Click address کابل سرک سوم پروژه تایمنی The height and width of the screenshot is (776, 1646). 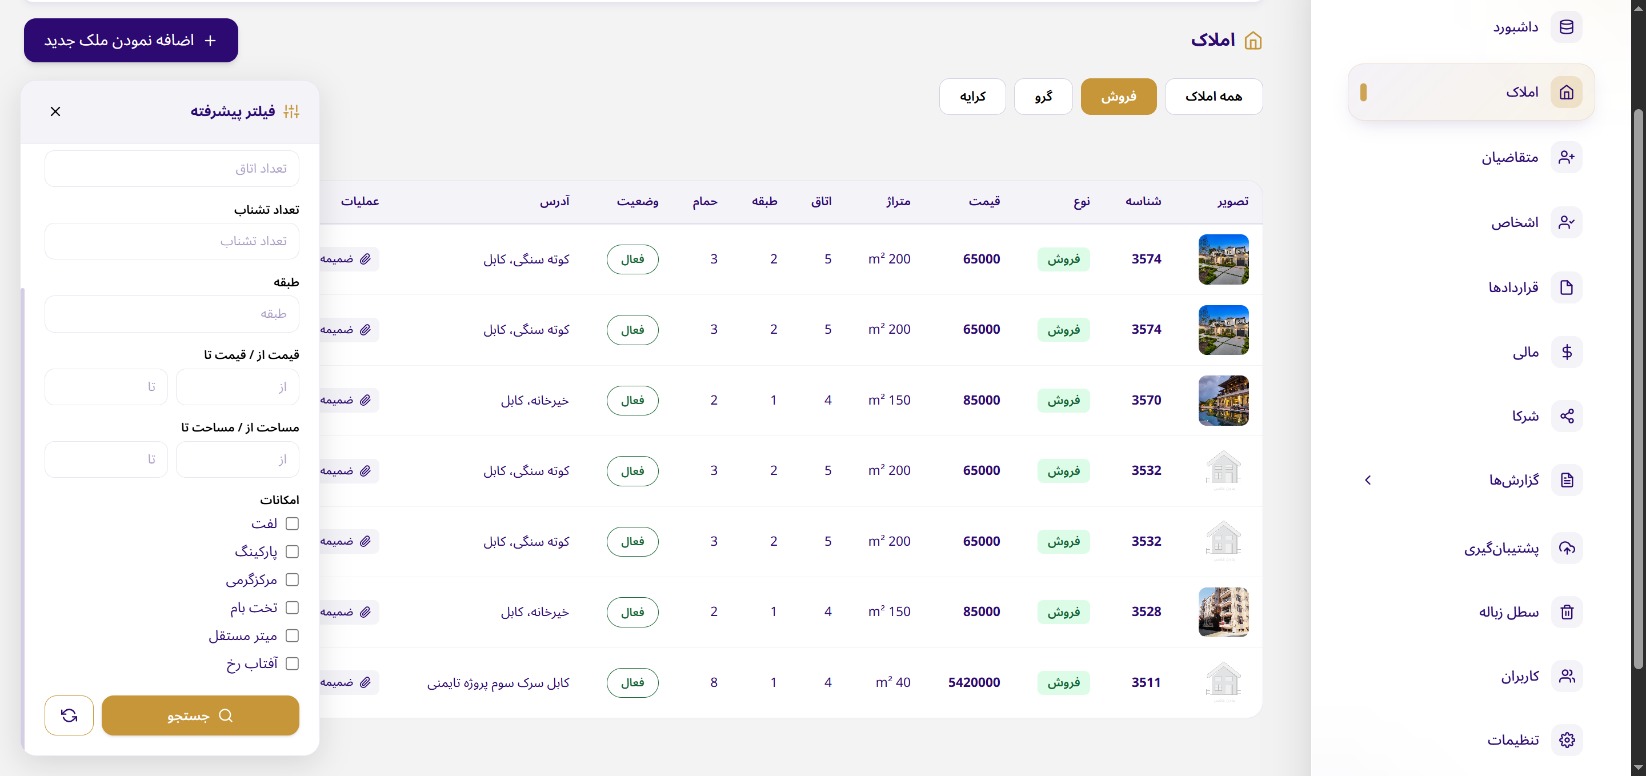(498, 682)
